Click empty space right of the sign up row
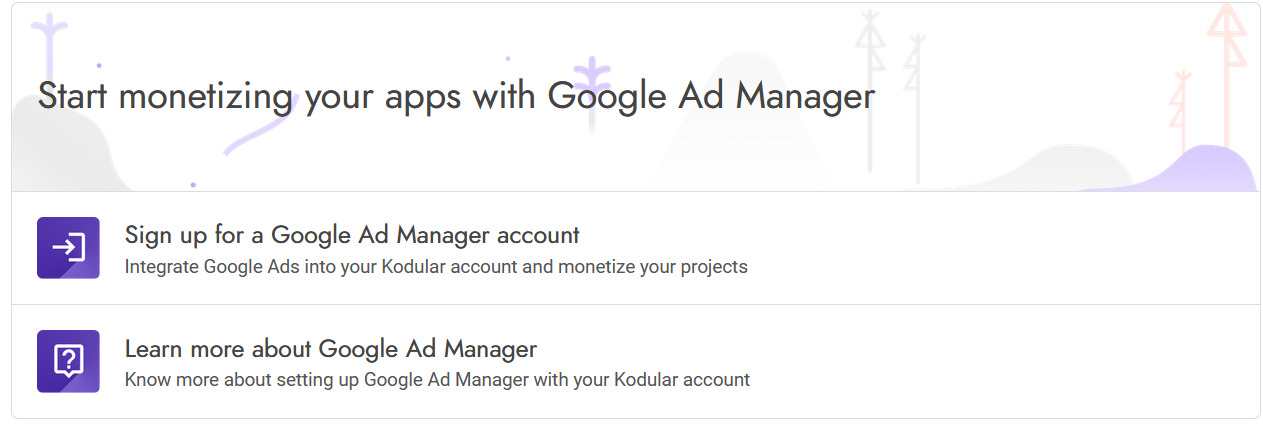The height and width of the screenshot is (440, 1263). coord(1000,248)
